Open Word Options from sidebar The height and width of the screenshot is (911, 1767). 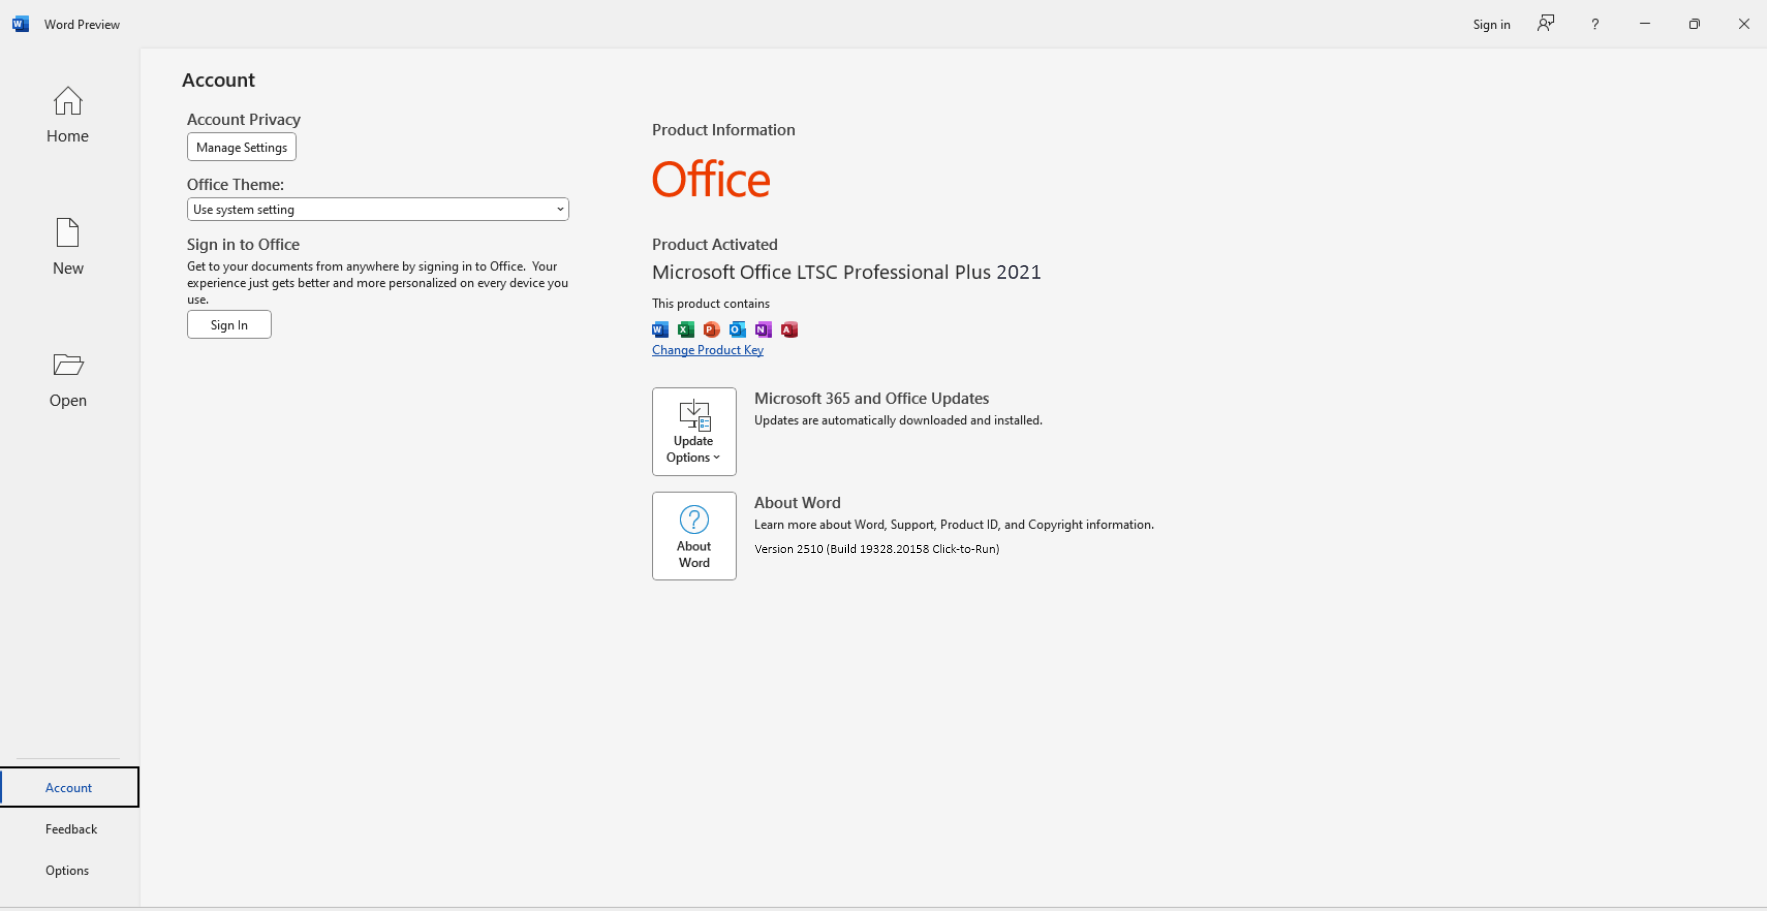point(67,870)
